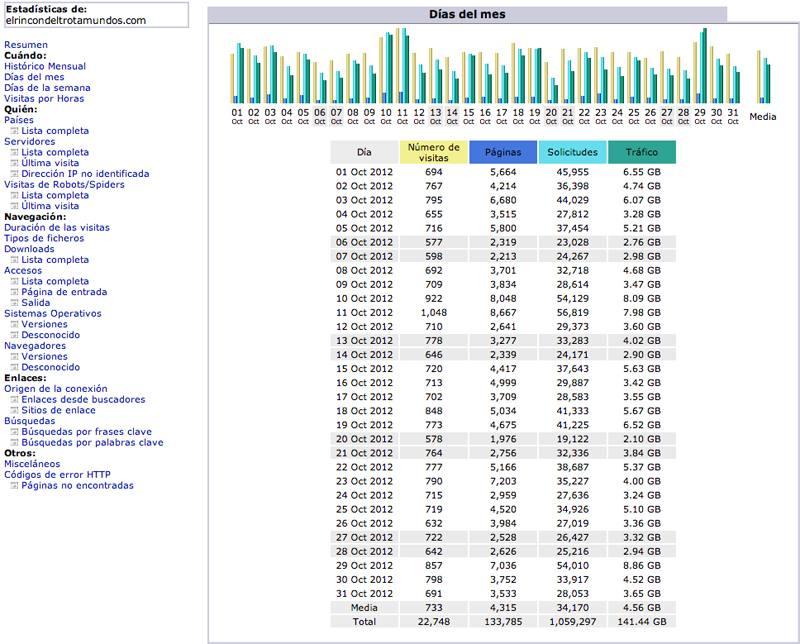Click the icon beside Búsquedas por frases clave
The width and height of the screenshot is (800, 644).
15,432
